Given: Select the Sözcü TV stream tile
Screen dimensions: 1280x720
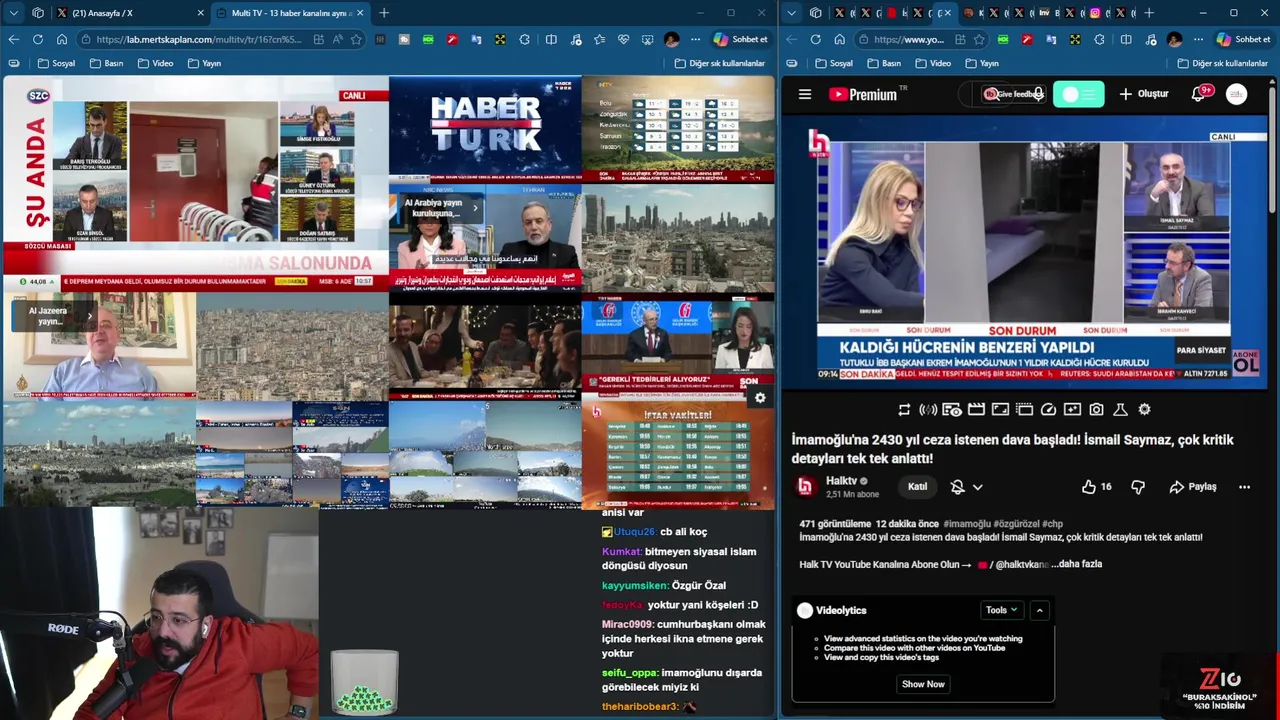Looking at the screenshot, I should 195,182.
